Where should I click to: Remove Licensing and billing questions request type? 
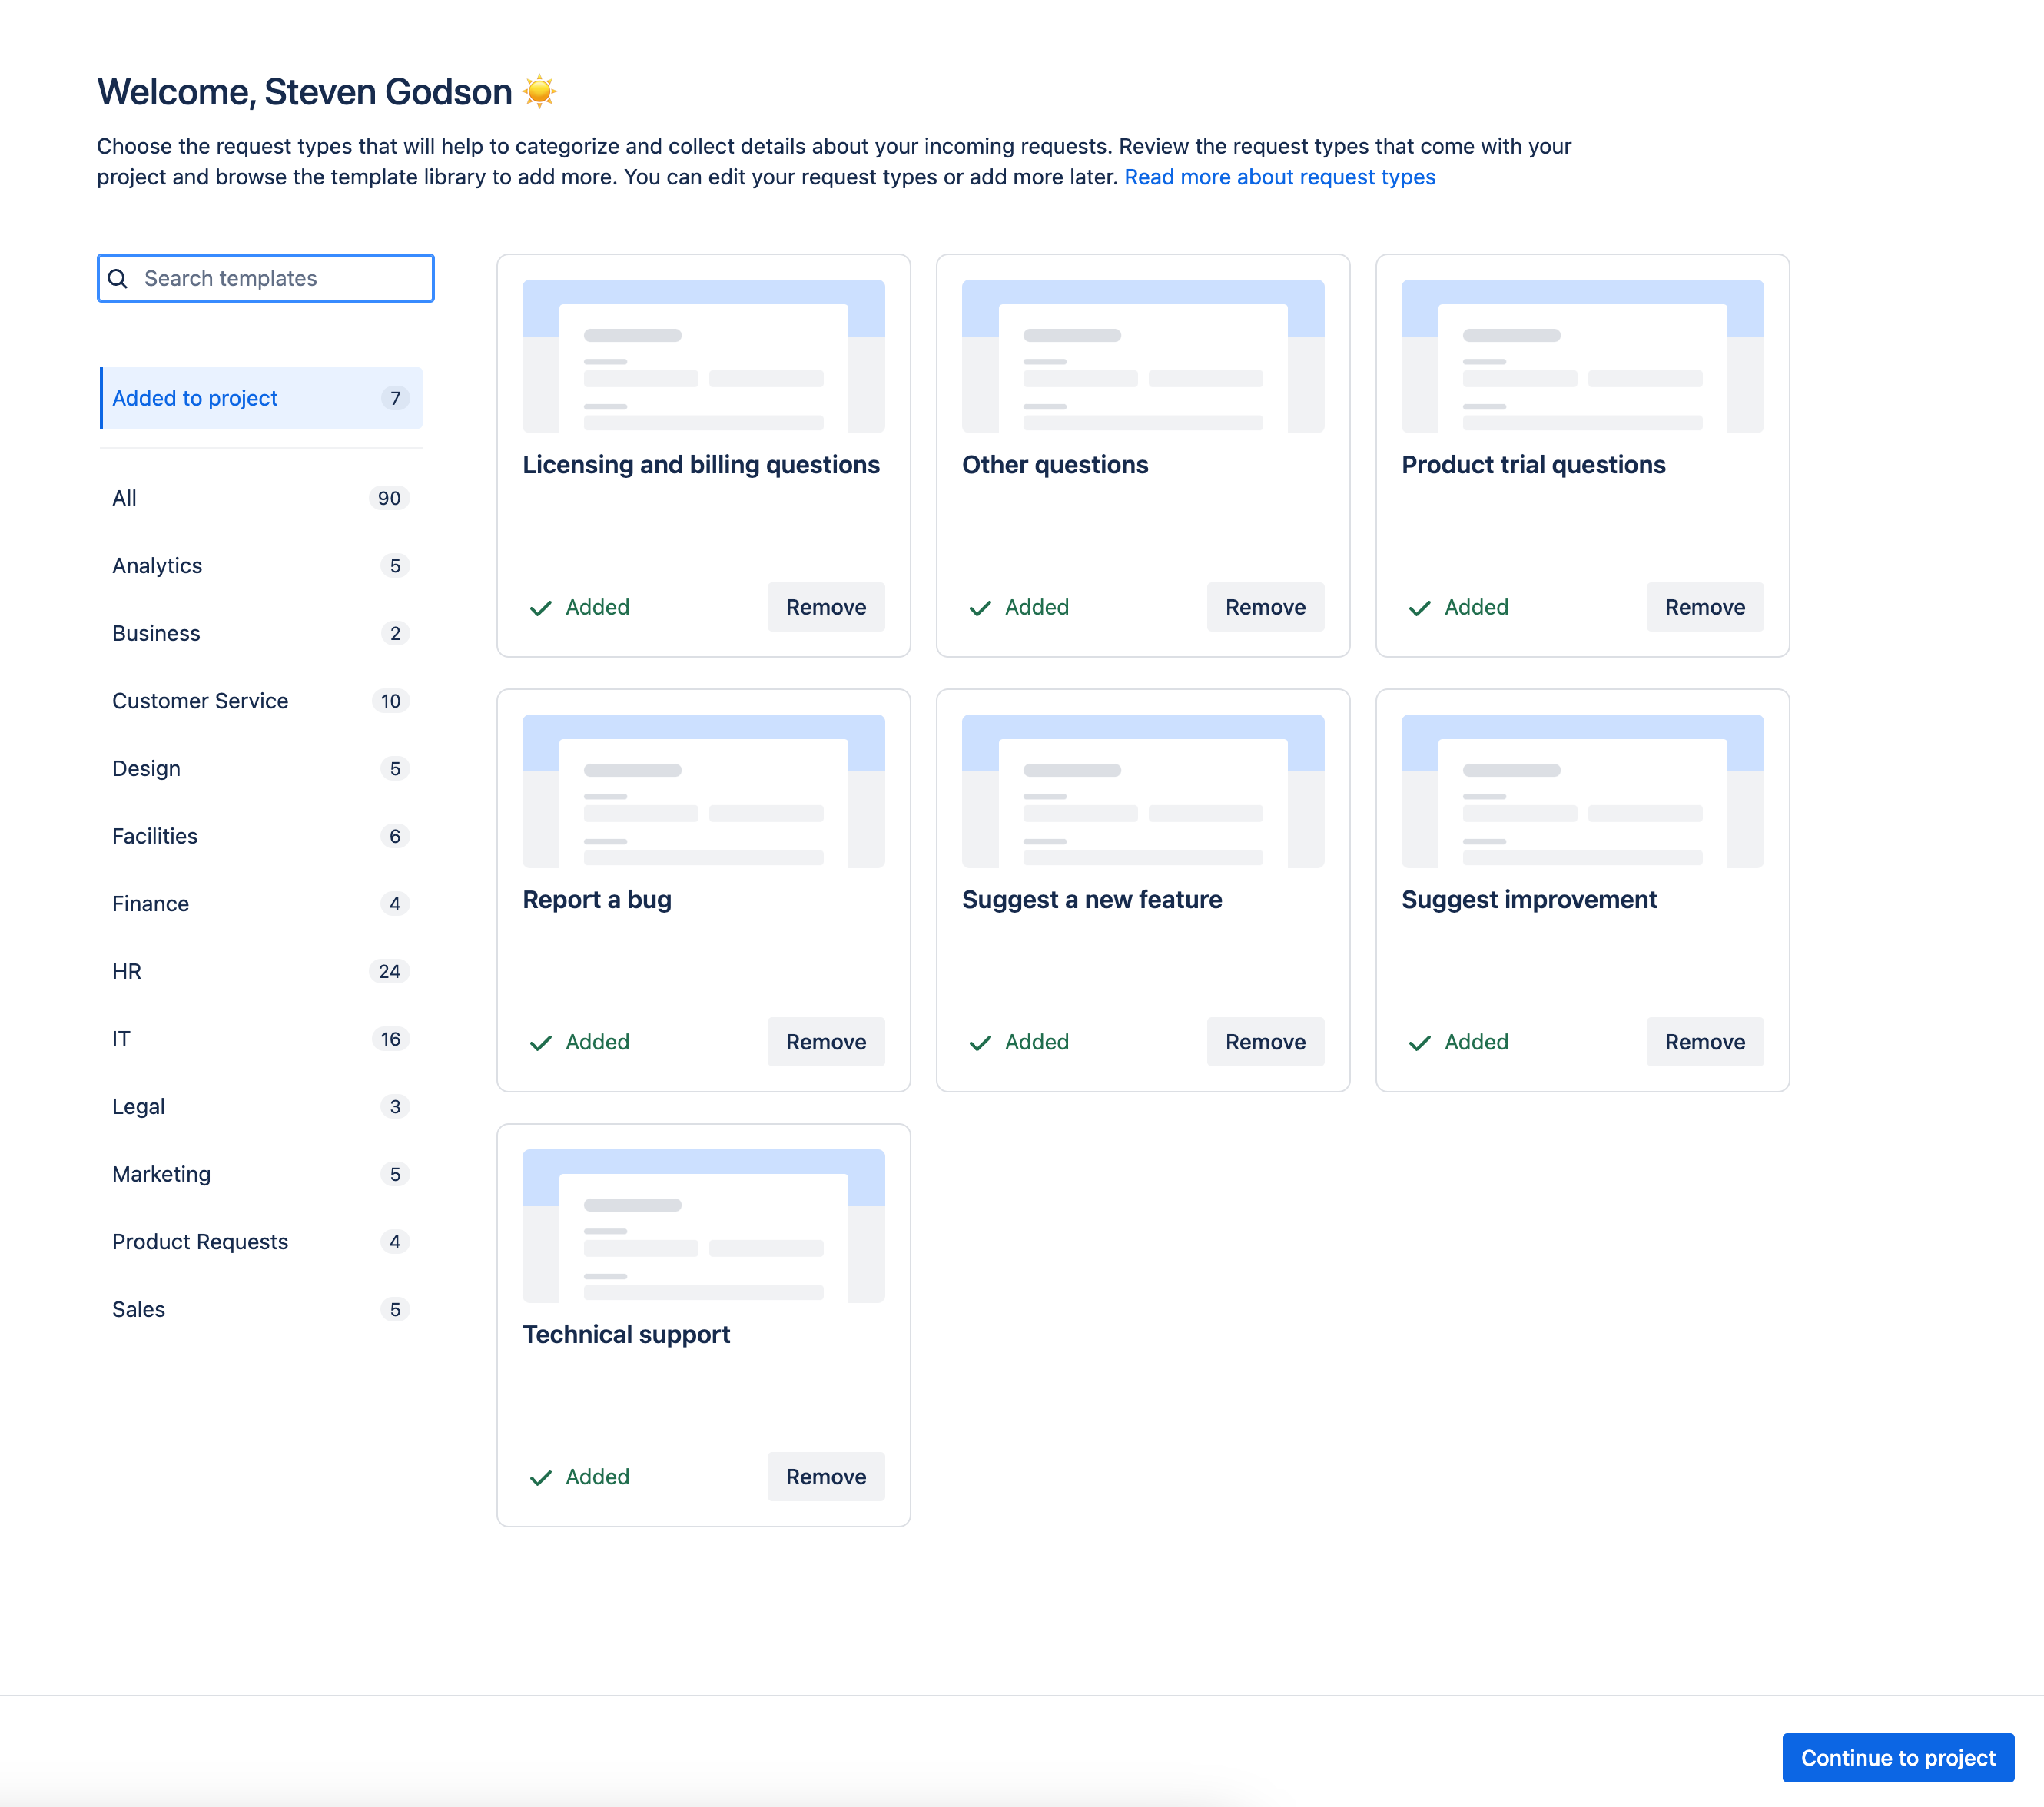826,607
